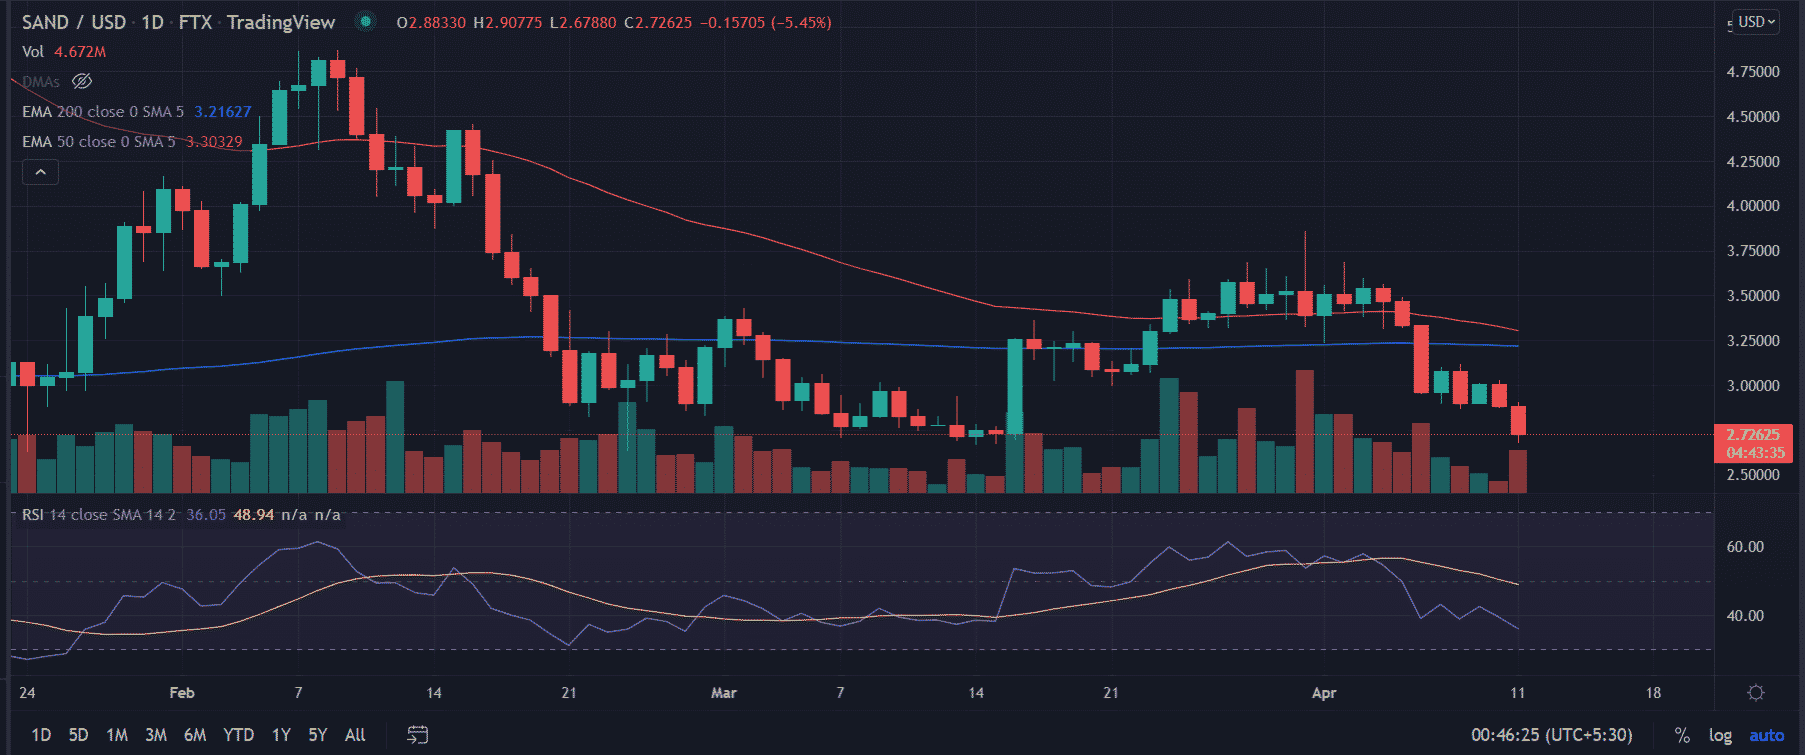
Task: Collapse the indicator legend with chevron button
Action: click(x=40, y=173)
